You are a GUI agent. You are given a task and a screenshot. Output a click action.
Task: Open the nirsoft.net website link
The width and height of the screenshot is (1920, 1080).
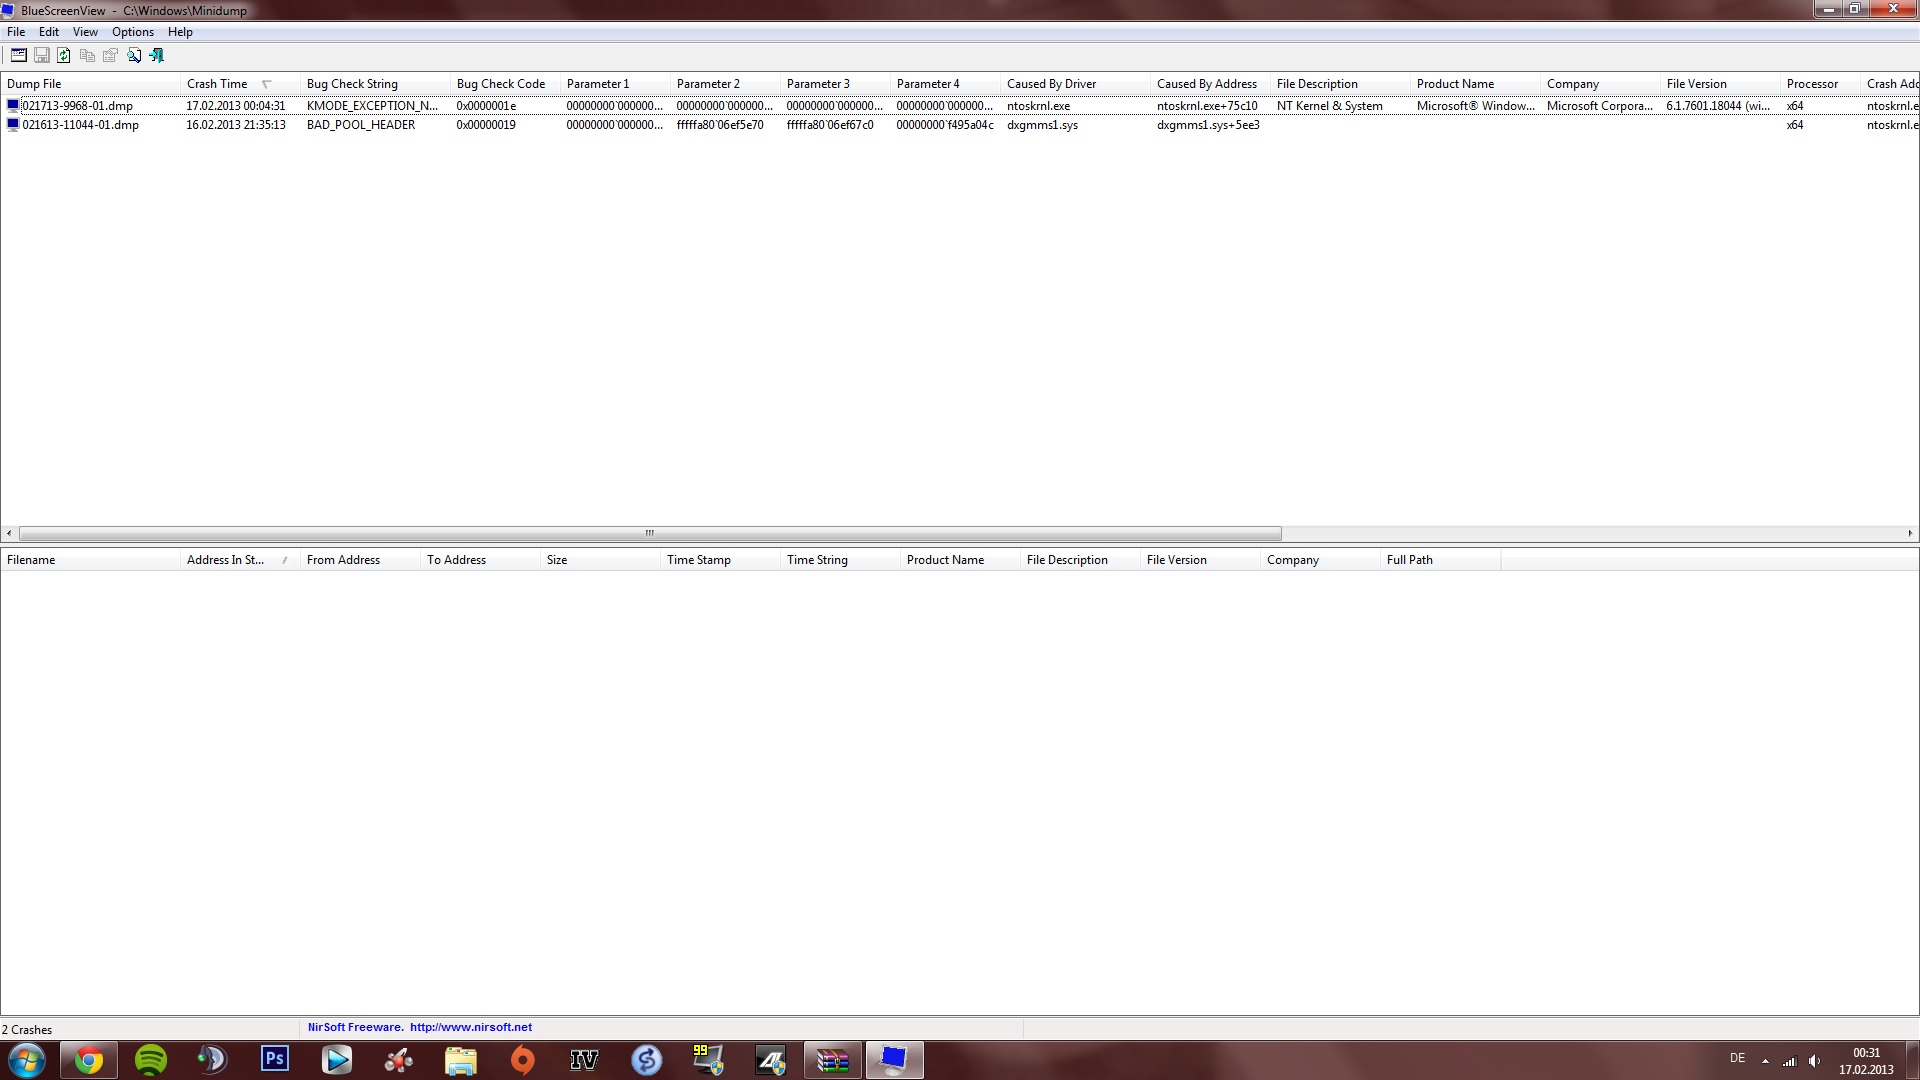(470, 1027)
